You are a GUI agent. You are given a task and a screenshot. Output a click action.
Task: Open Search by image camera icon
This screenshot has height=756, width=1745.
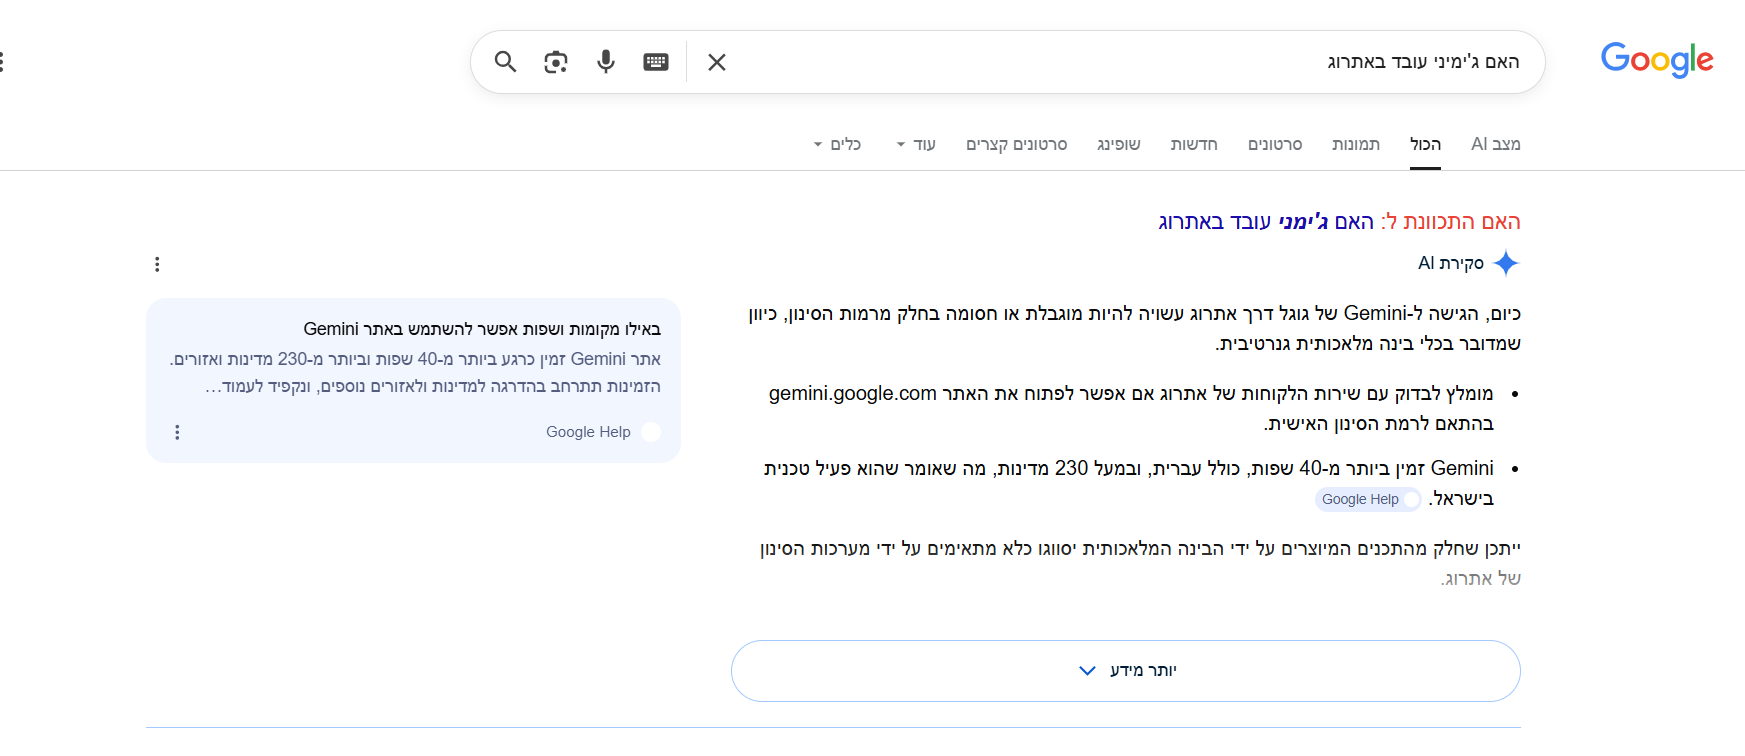556,62
